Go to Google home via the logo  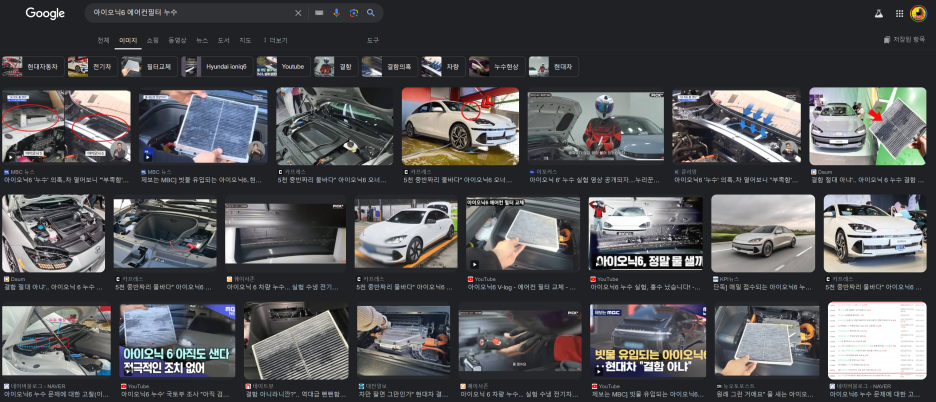click(x=45, y=13)
